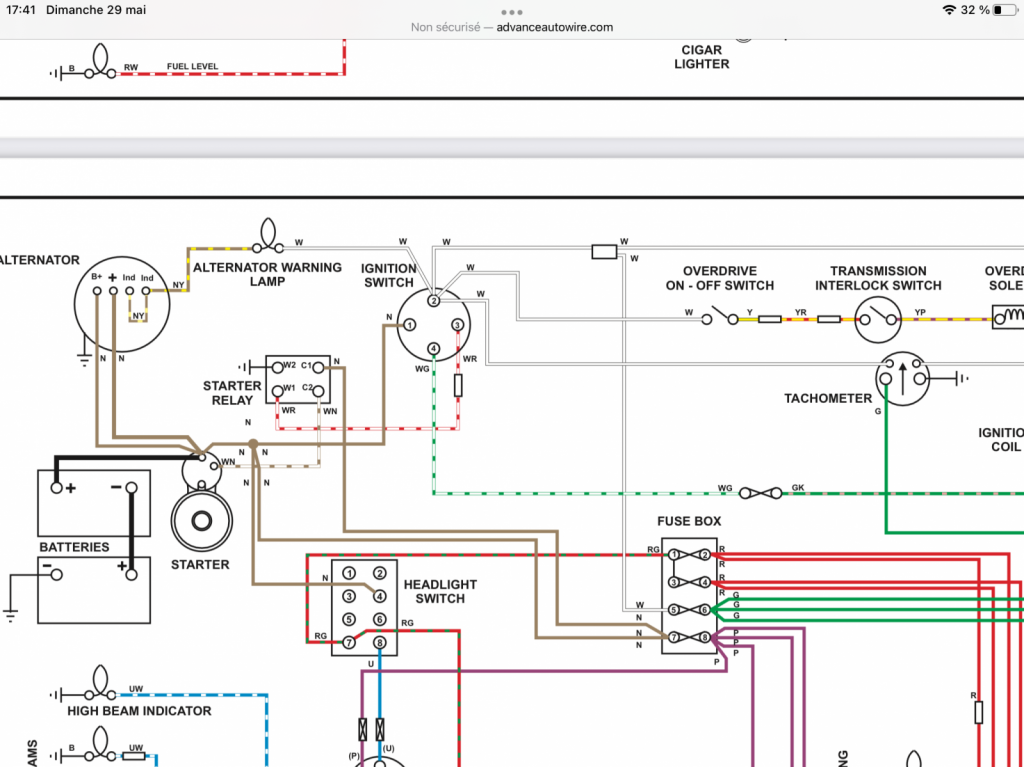Tap the battery indicator icon
Viewport: 1024px width, 767px height.
tap(1005, 10)
